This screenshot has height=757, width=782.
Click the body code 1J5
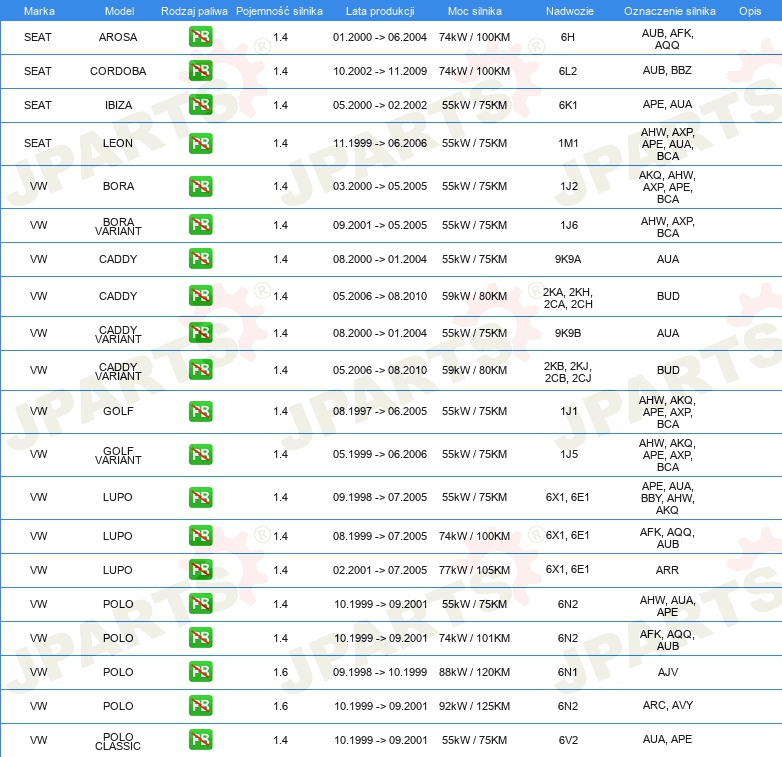pos(569,454)
